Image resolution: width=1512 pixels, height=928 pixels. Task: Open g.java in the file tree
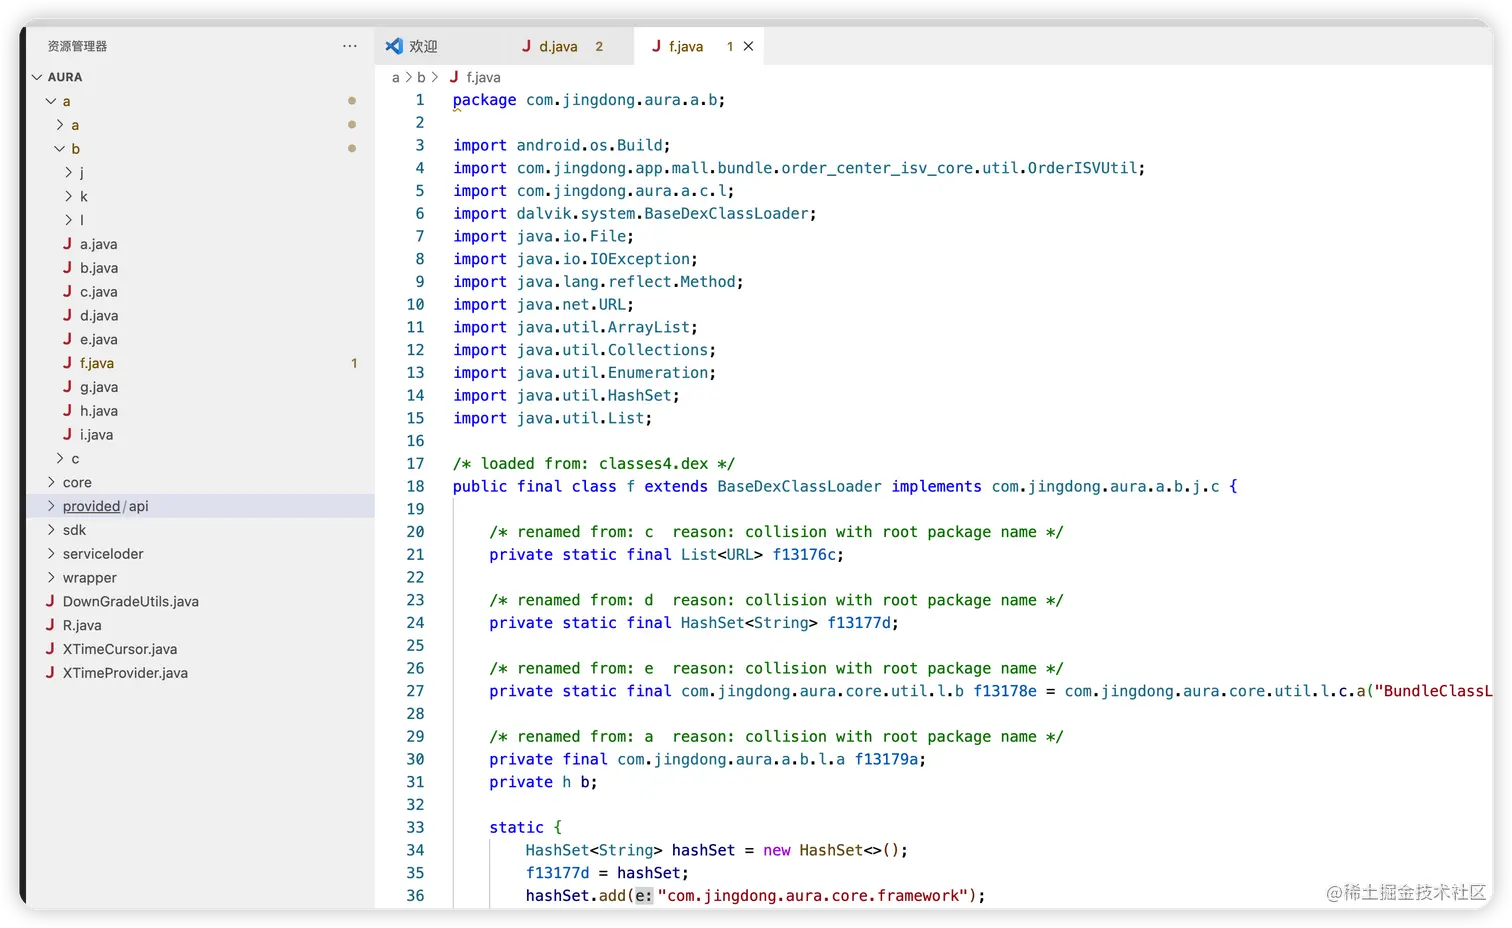(200, 387)
